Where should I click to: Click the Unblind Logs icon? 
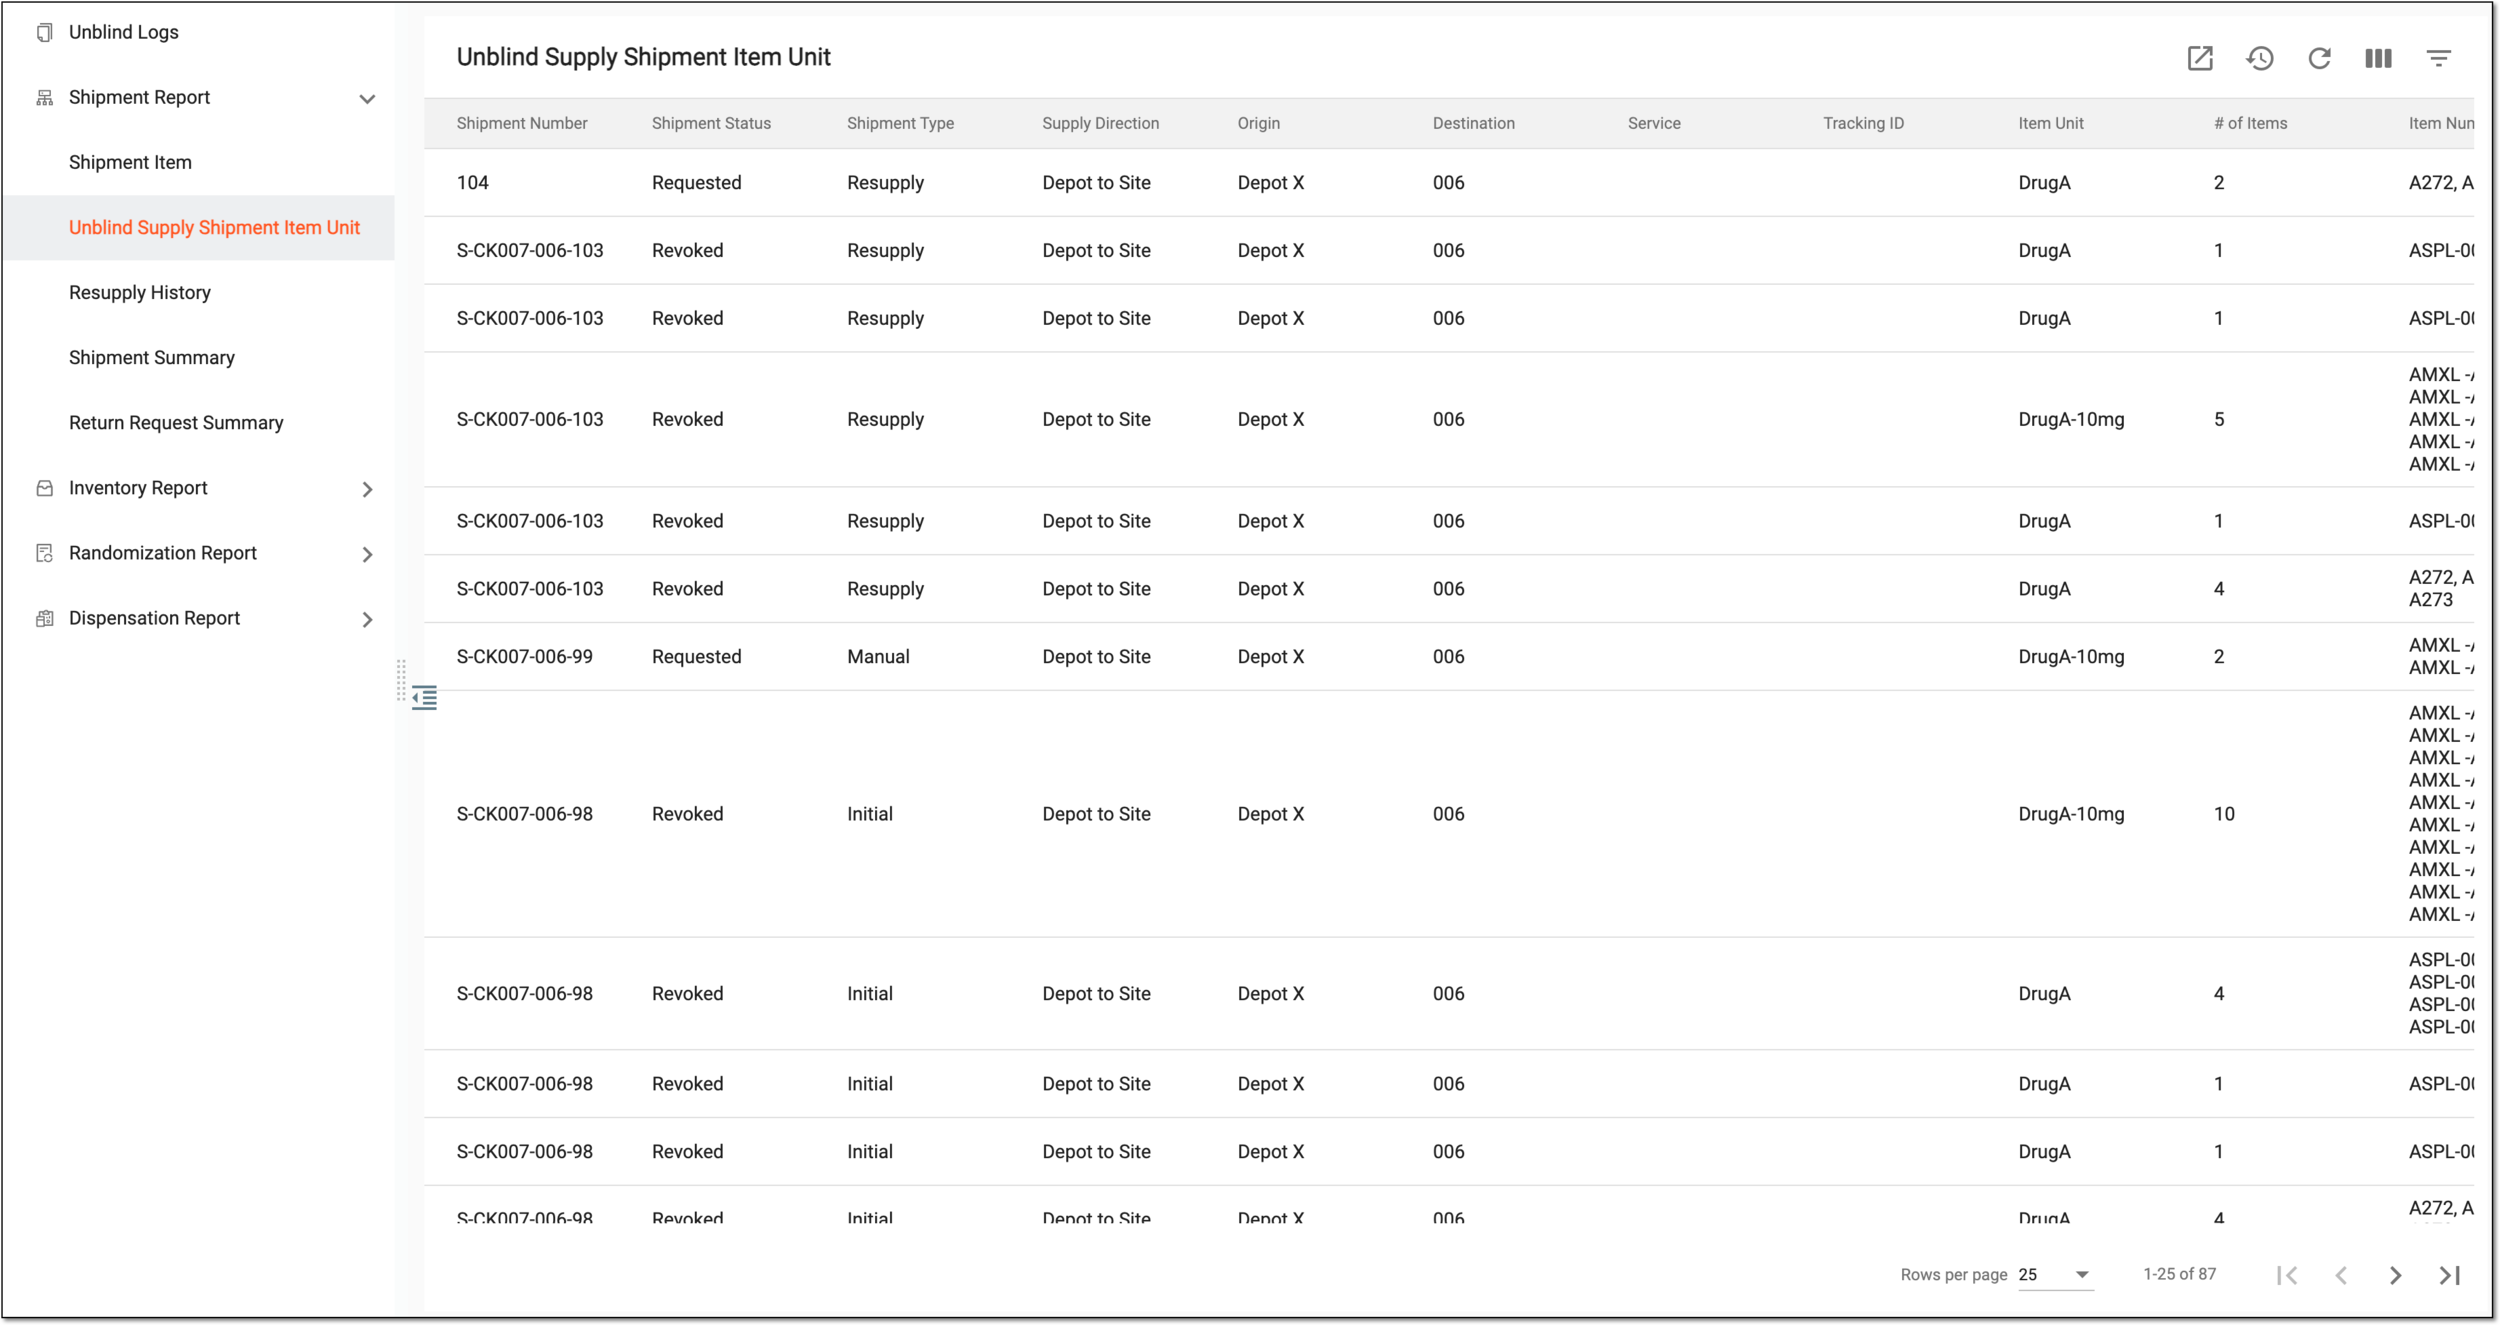pos(44,33)
